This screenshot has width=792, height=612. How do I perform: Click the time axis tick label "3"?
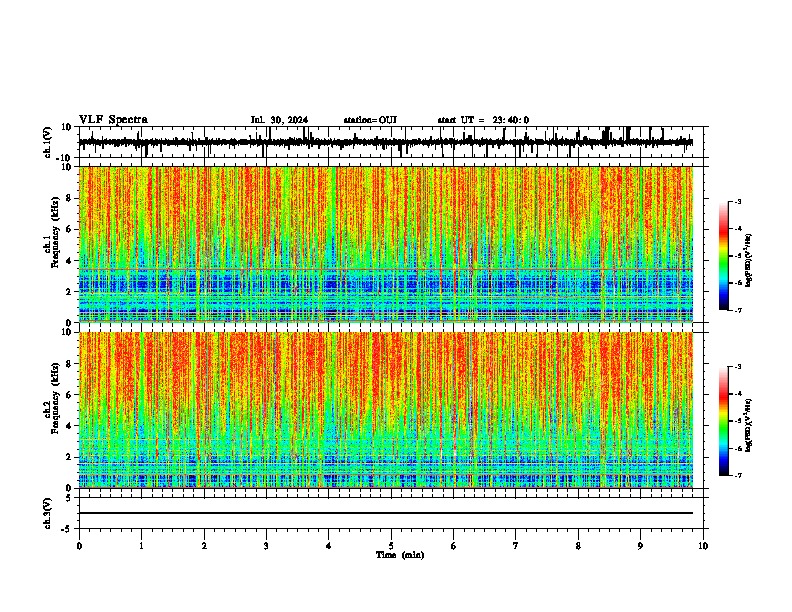point(266,546)
